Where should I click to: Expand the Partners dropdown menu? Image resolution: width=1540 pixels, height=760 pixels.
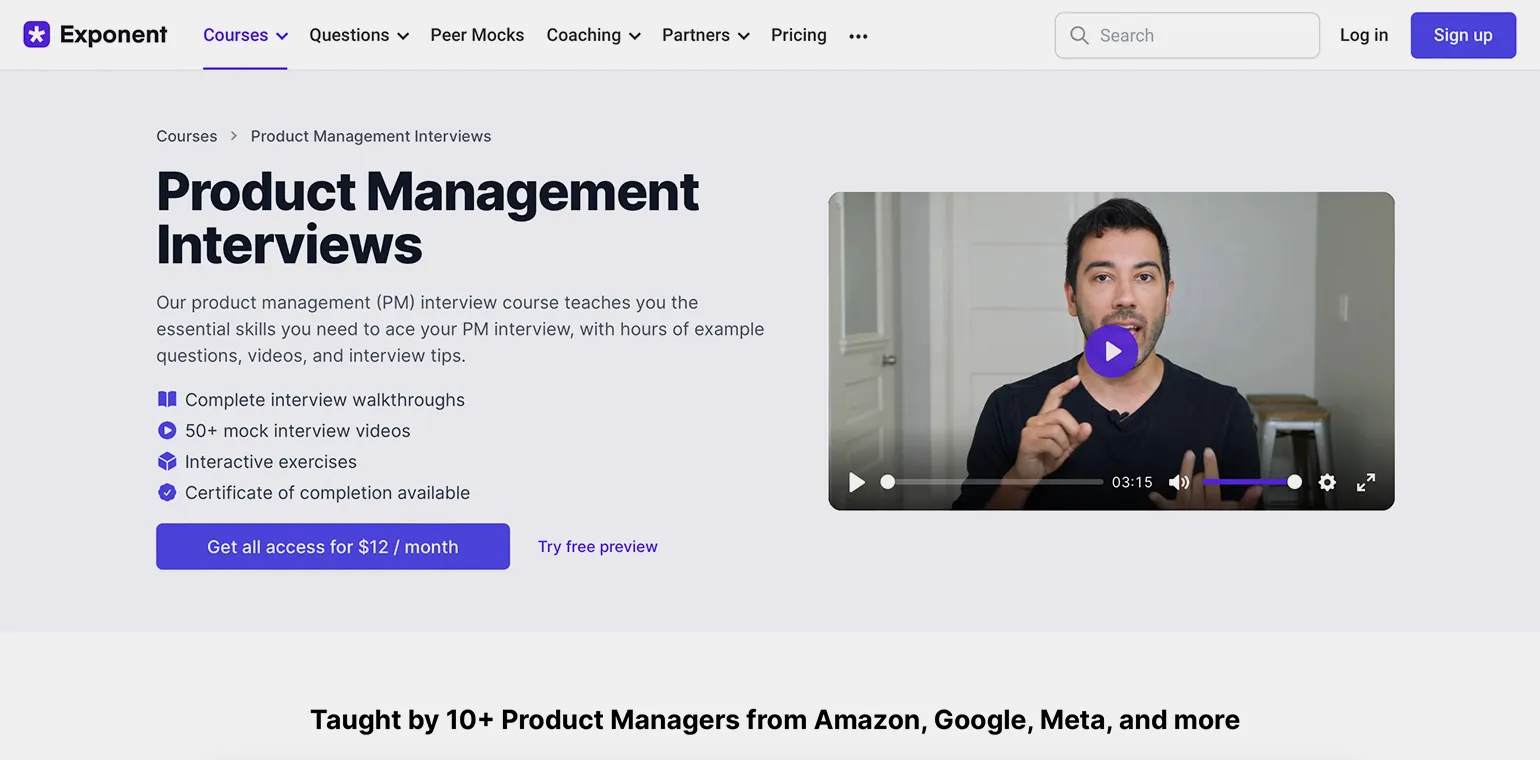[x=705, y=35]
